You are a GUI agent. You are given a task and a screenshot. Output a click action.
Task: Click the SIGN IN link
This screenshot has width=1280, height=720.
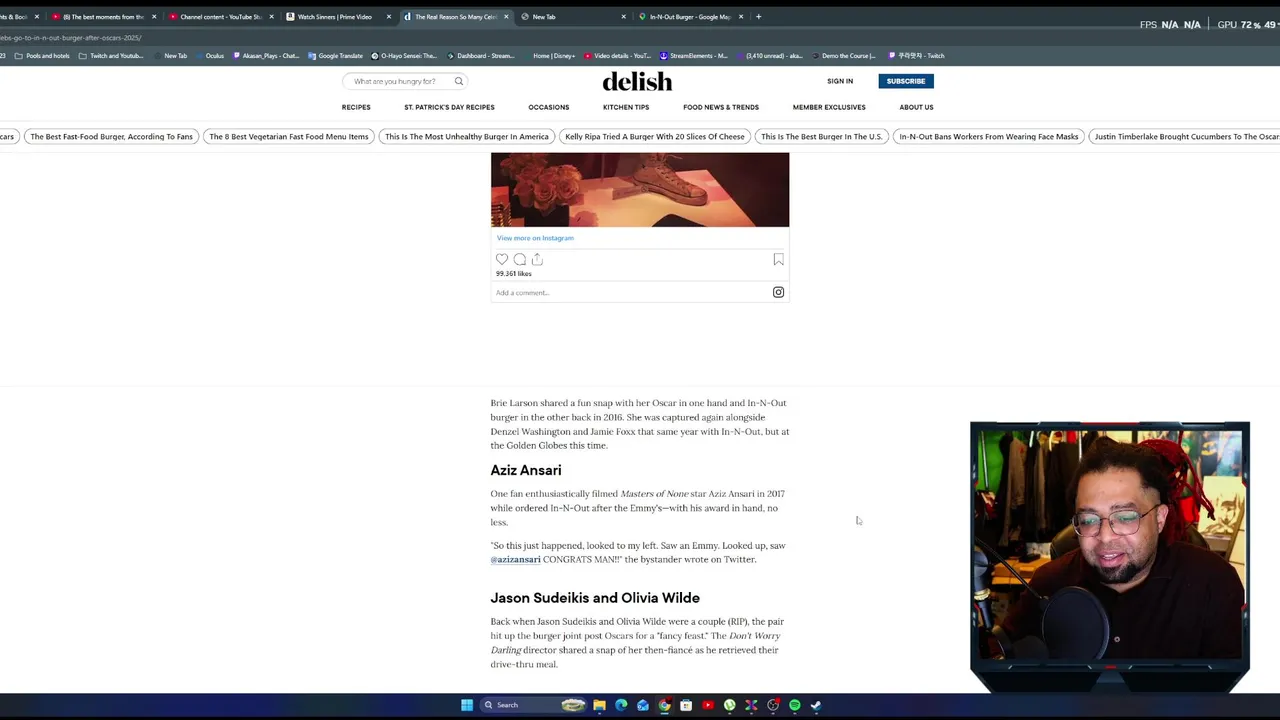(x=840, y=81)
